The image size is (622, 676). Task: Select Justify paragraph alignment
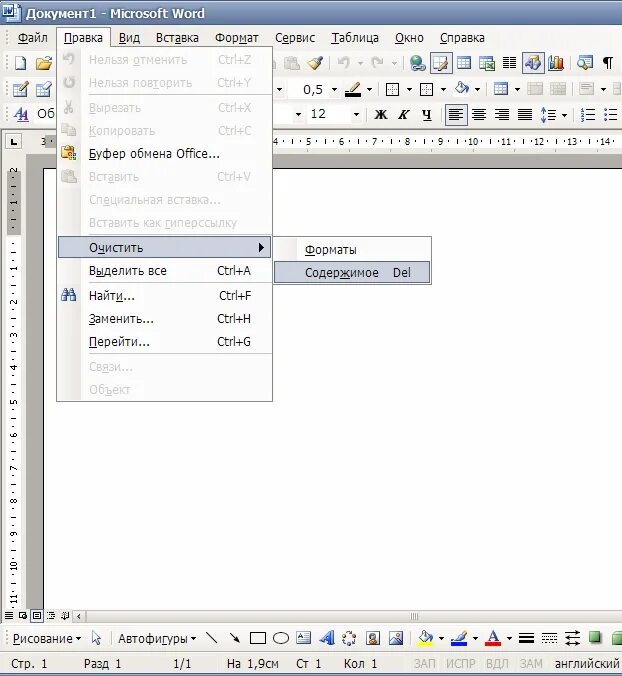pyautogui.click(x=525, y=115)
